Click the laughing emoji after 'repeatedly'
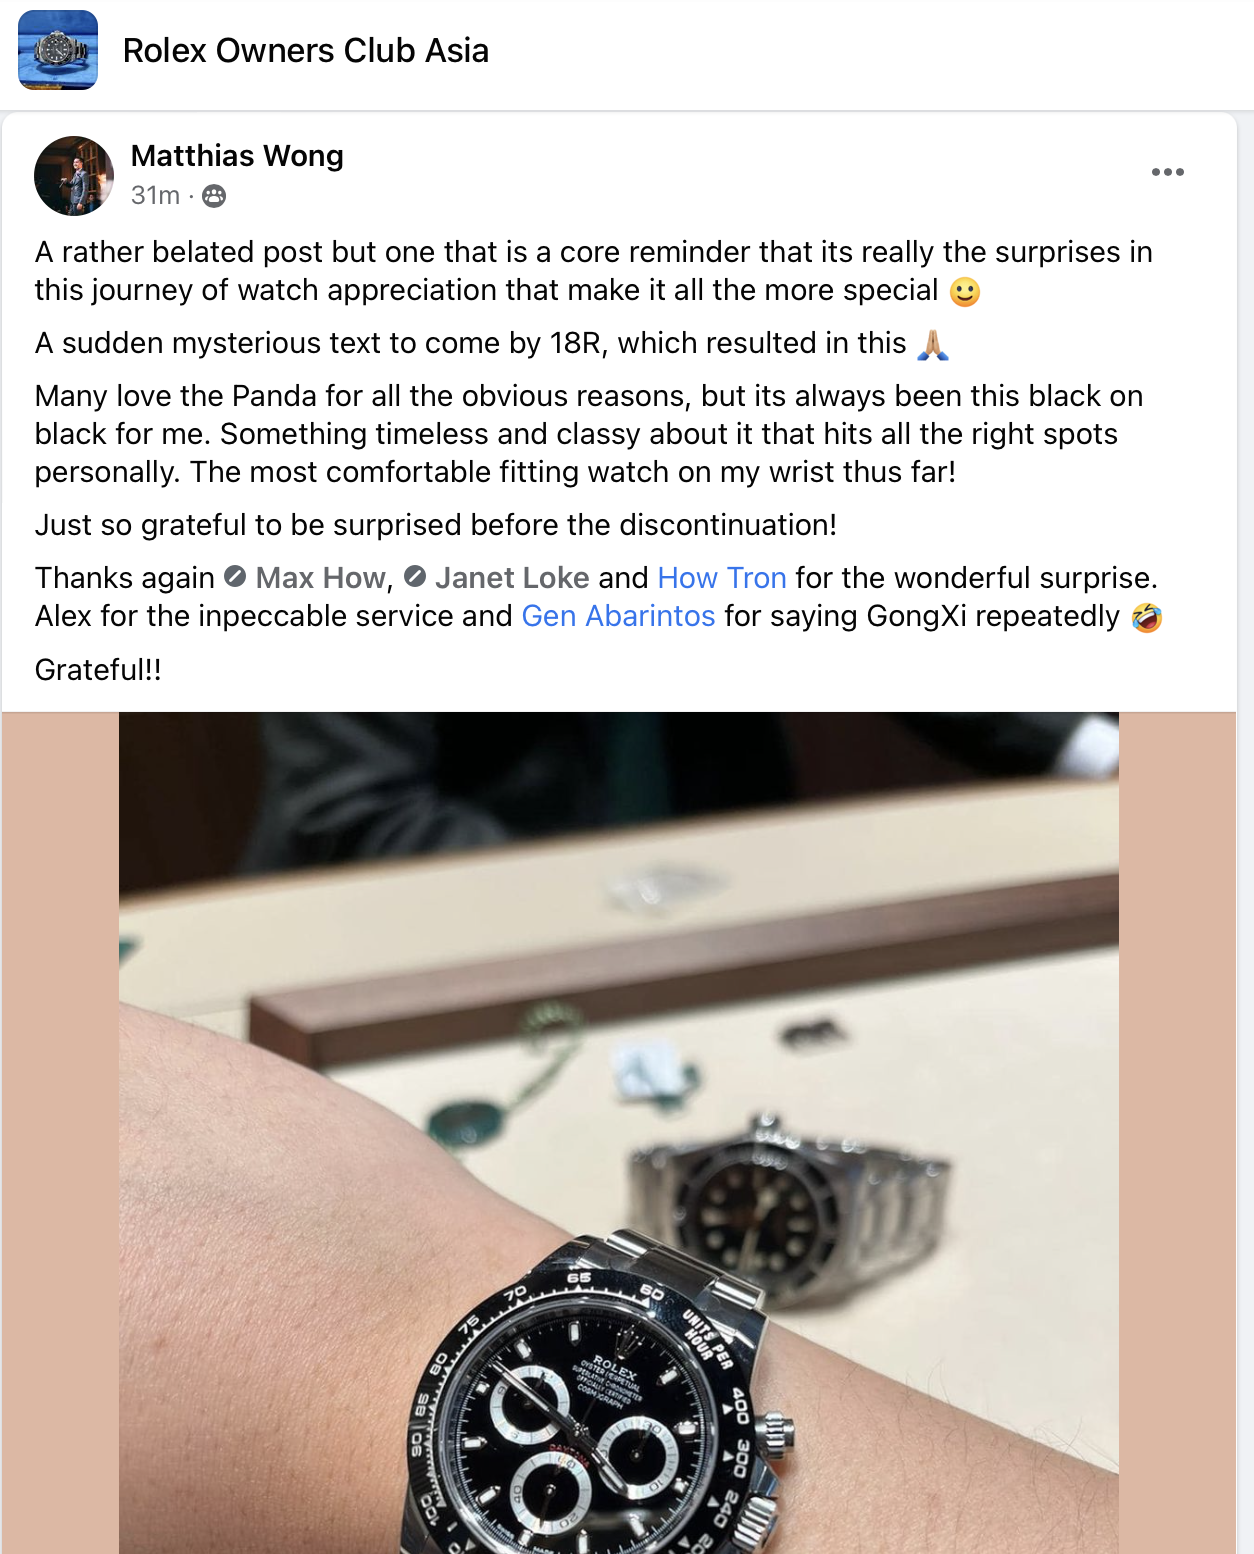 [1147, 618]
